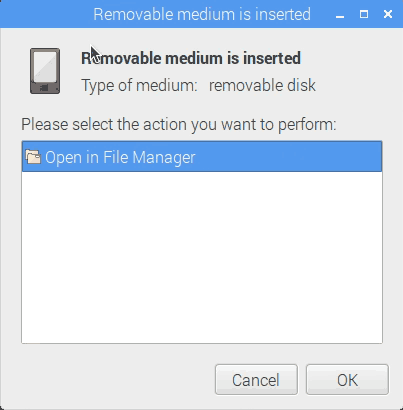Dismiss the dialog with the Cancel button
Image resolution: width=403 pixels, height=410 pixels.
256,379
